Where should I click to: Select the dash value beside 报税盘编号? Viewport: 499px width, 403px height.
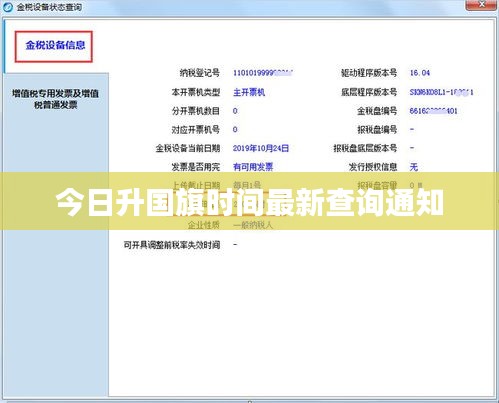pyautogui.click(x=412, y=129)
